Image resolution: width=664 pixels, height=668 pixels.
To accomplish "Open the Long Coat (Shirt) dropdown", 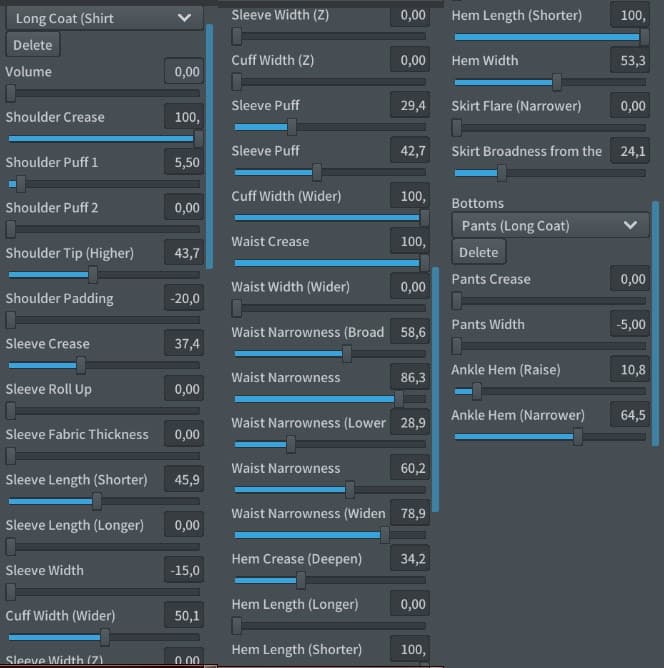I will point(103,17).
